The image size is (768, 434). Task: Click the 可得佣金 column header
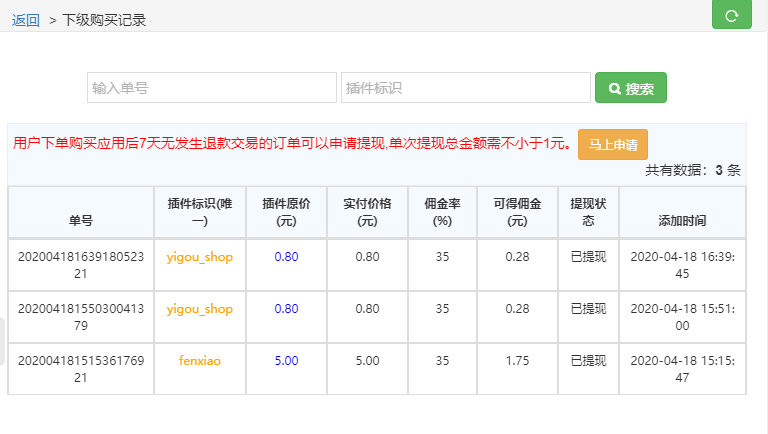point(517,212)
